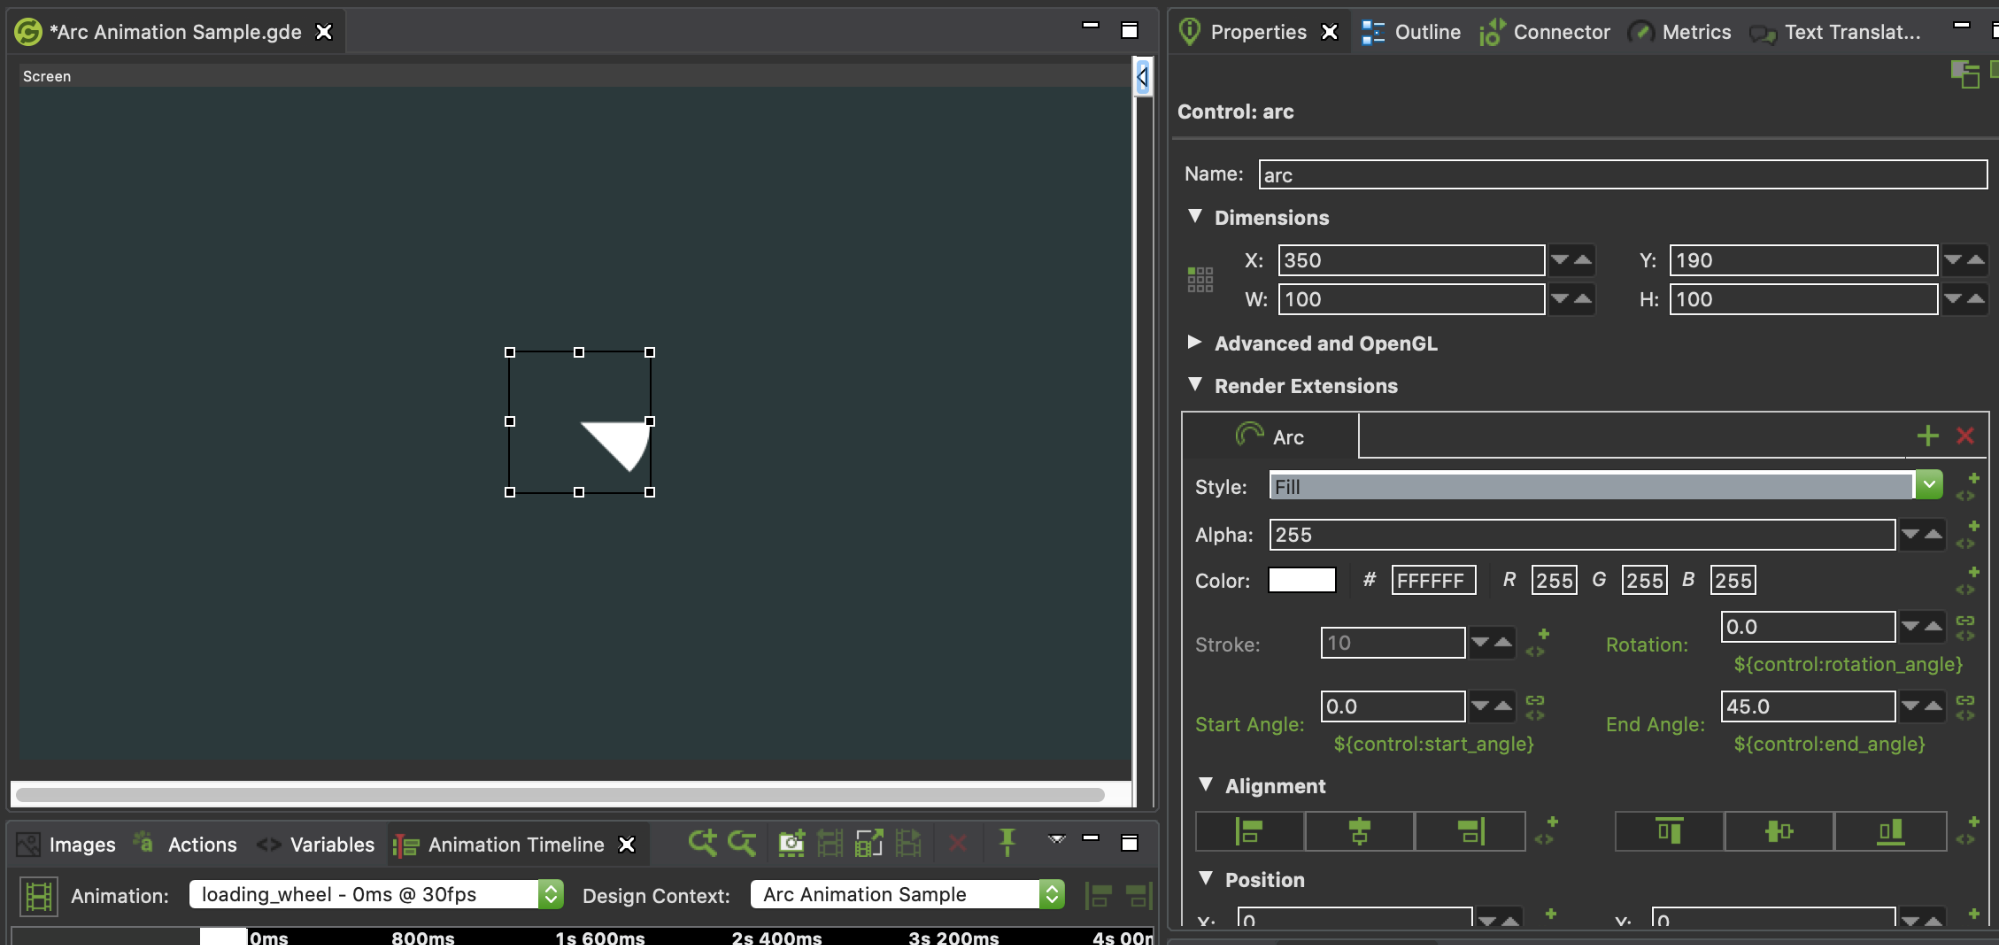1999x946 pixels.
Task: Click the variable binding icon beside Style
Action: coord(1968,487)
